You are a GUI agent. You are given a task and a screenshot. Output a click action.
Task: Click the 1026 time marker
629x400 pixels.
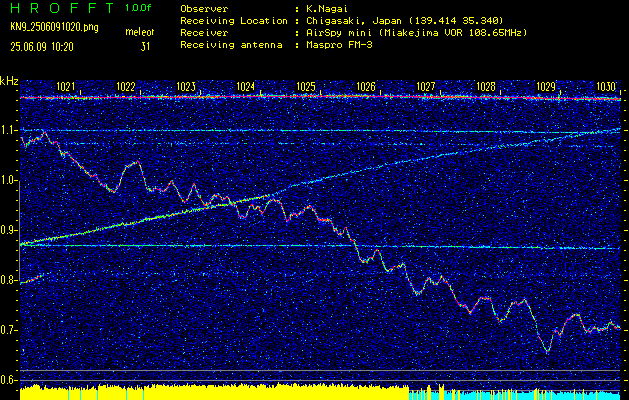[x=366, y=86]
